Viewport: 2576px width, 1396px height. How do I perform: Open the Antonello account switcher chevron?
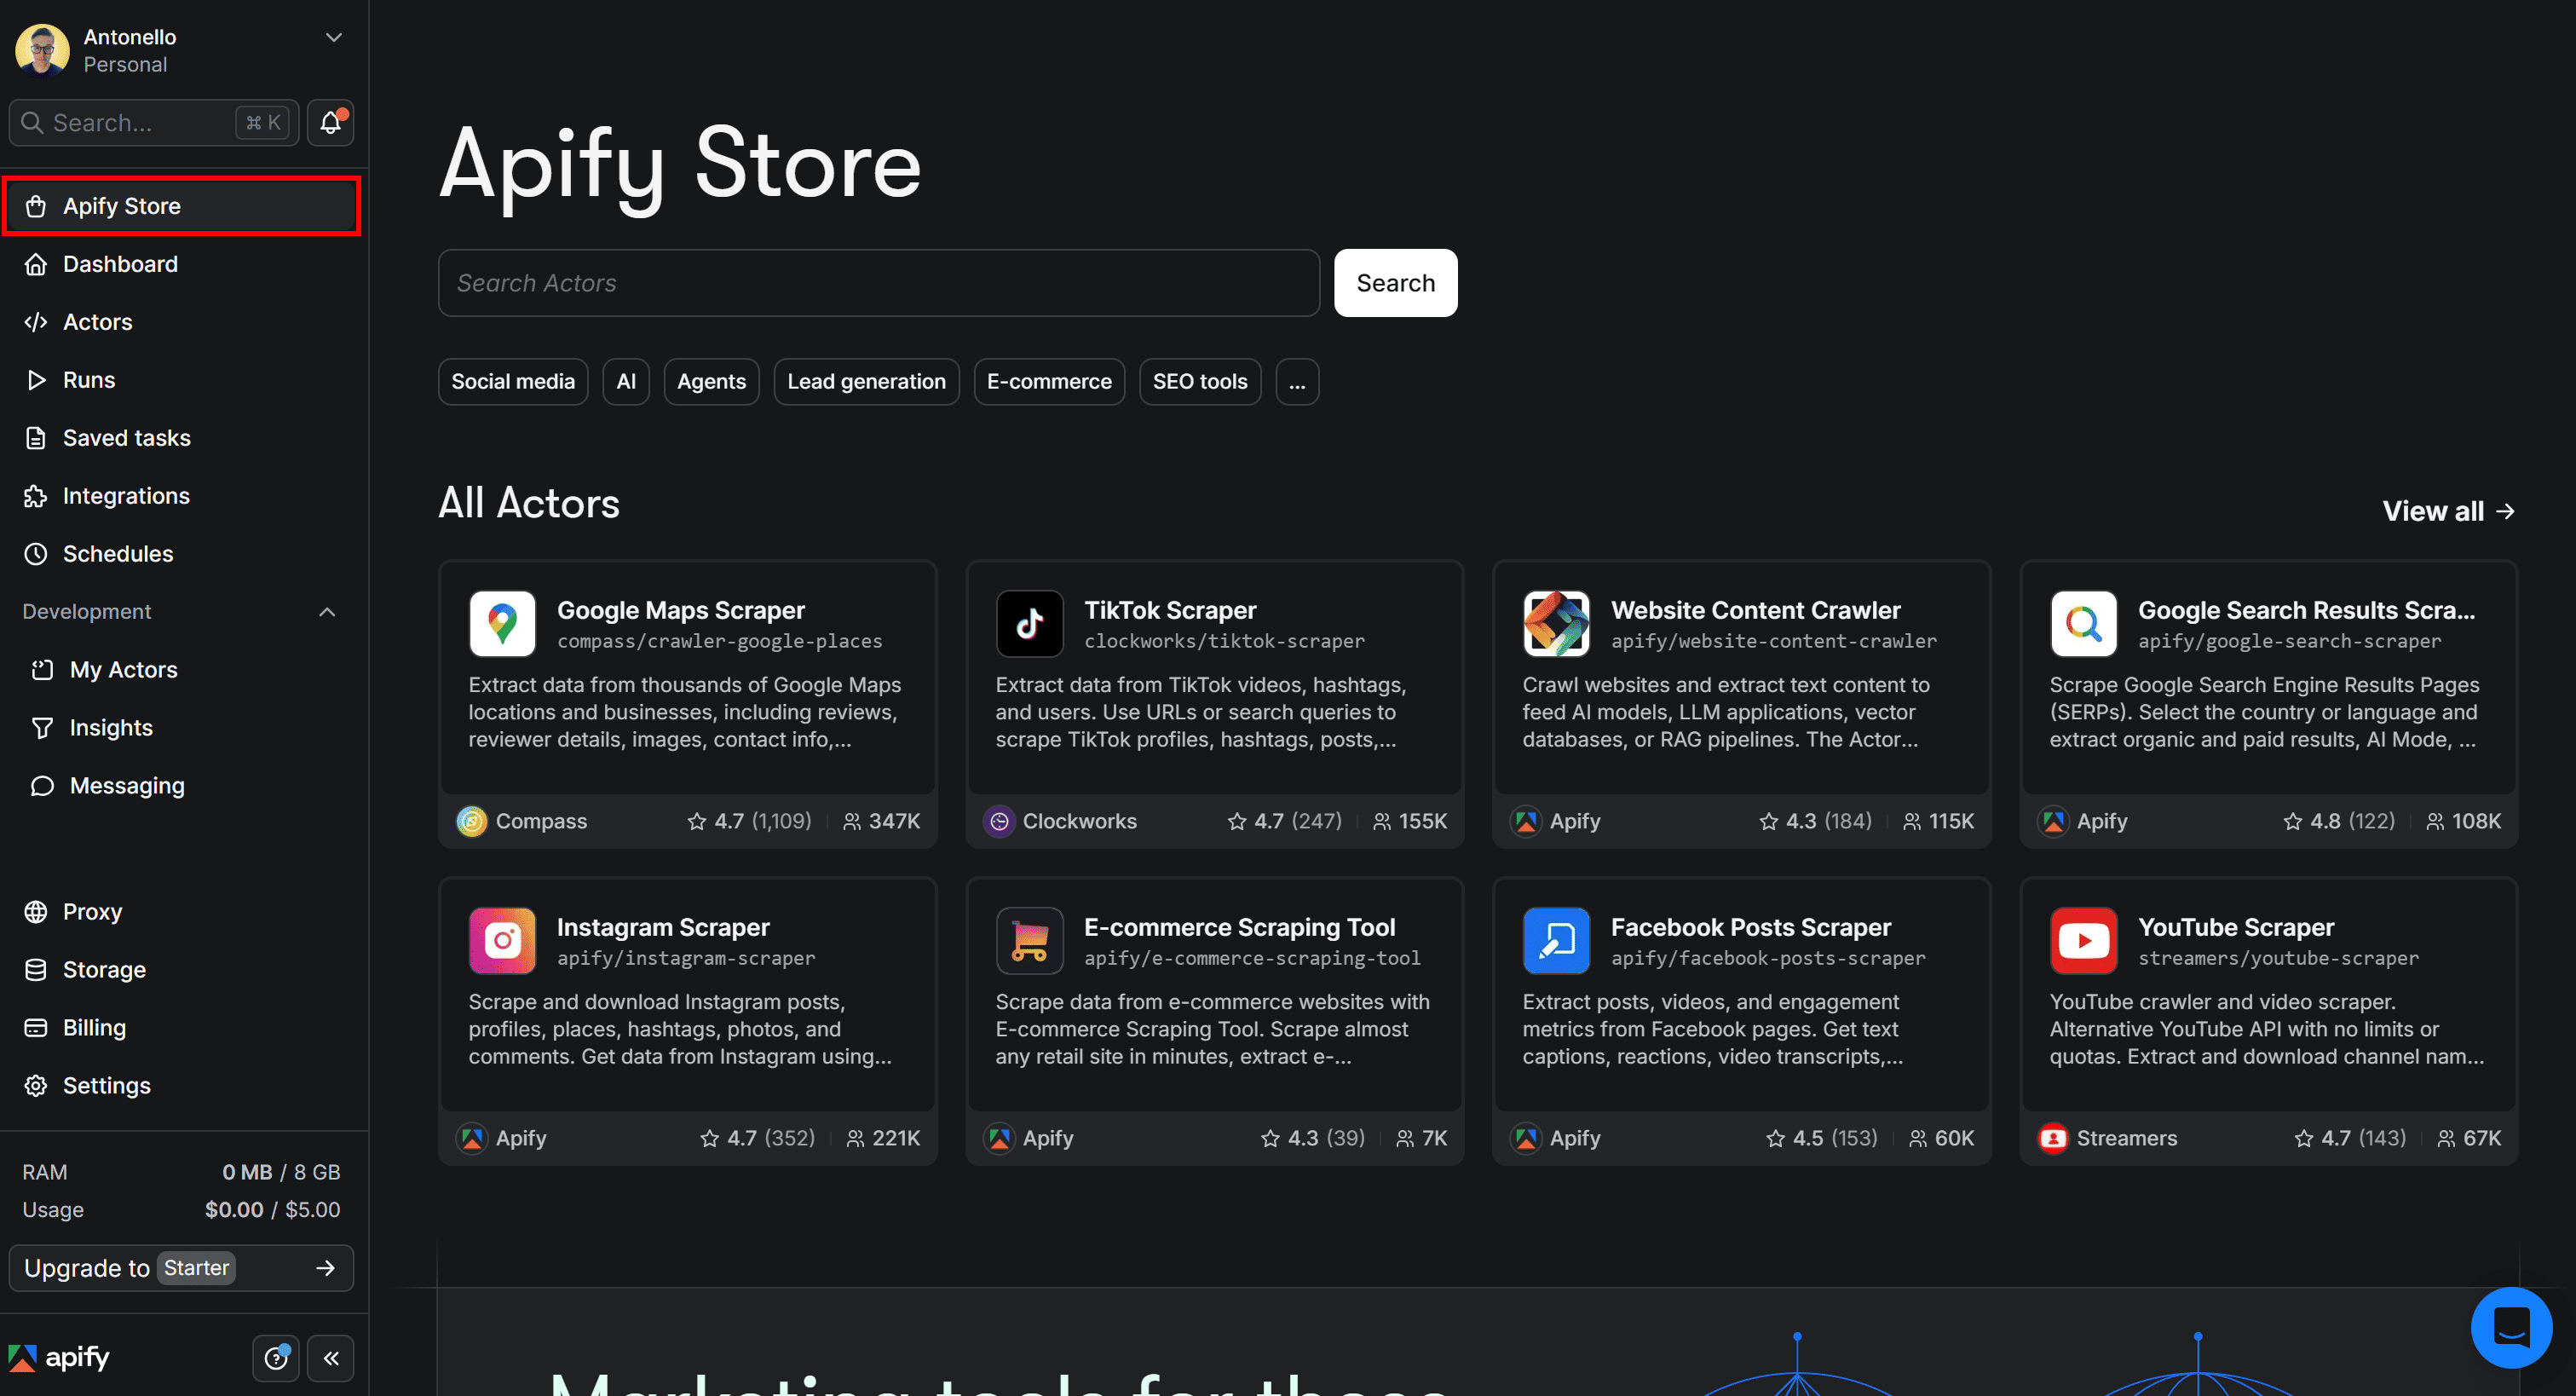[333, 37]
